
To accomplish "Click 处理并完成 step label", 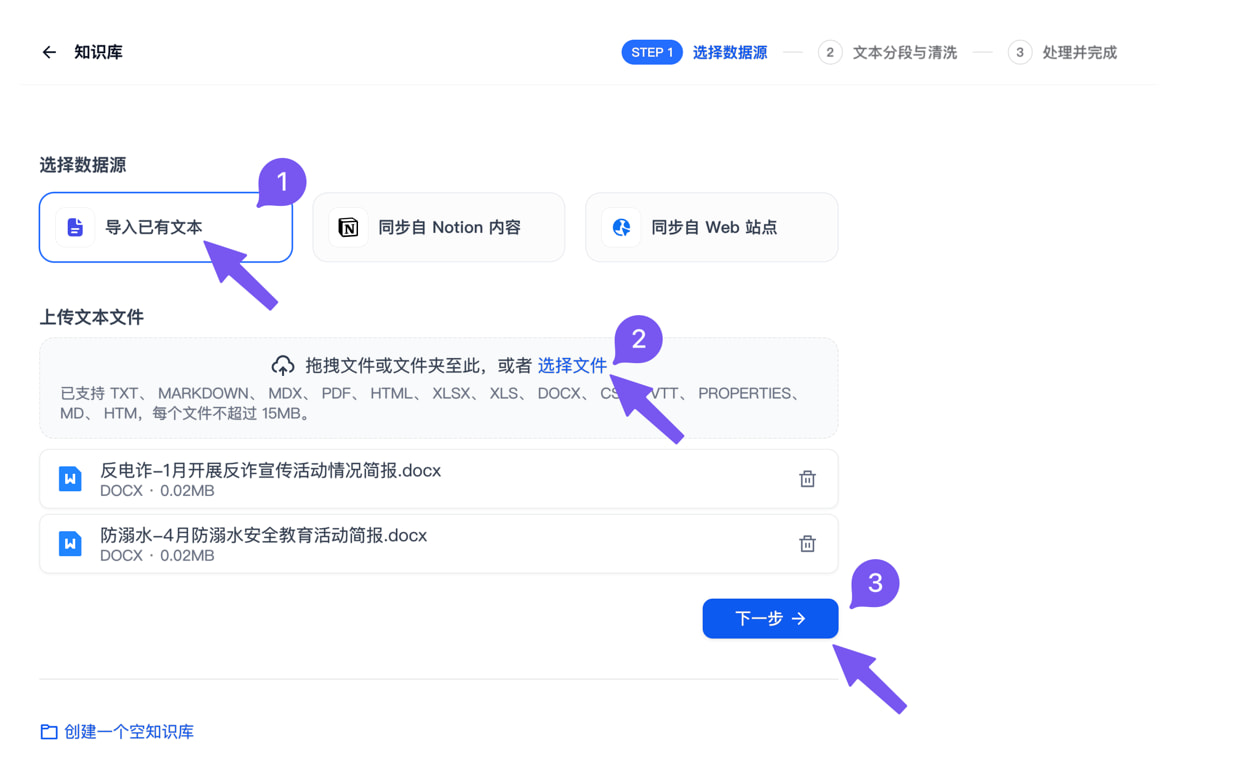I will [1080, 52].
